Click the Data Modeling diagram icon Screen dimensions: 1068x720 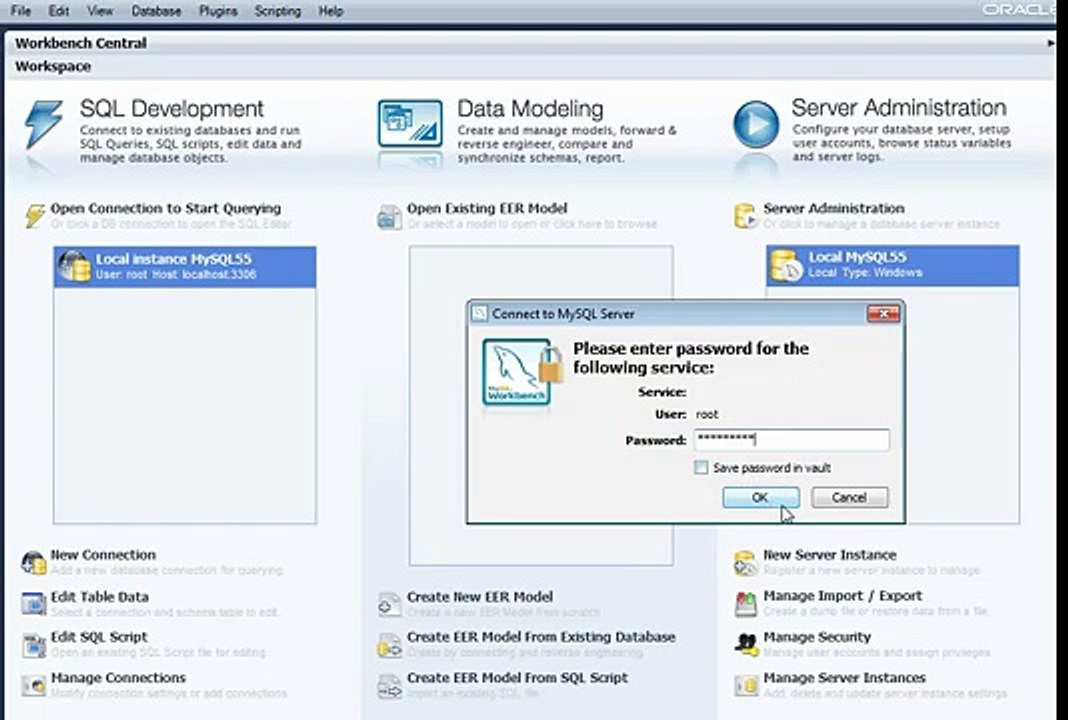tap(410, 123)
